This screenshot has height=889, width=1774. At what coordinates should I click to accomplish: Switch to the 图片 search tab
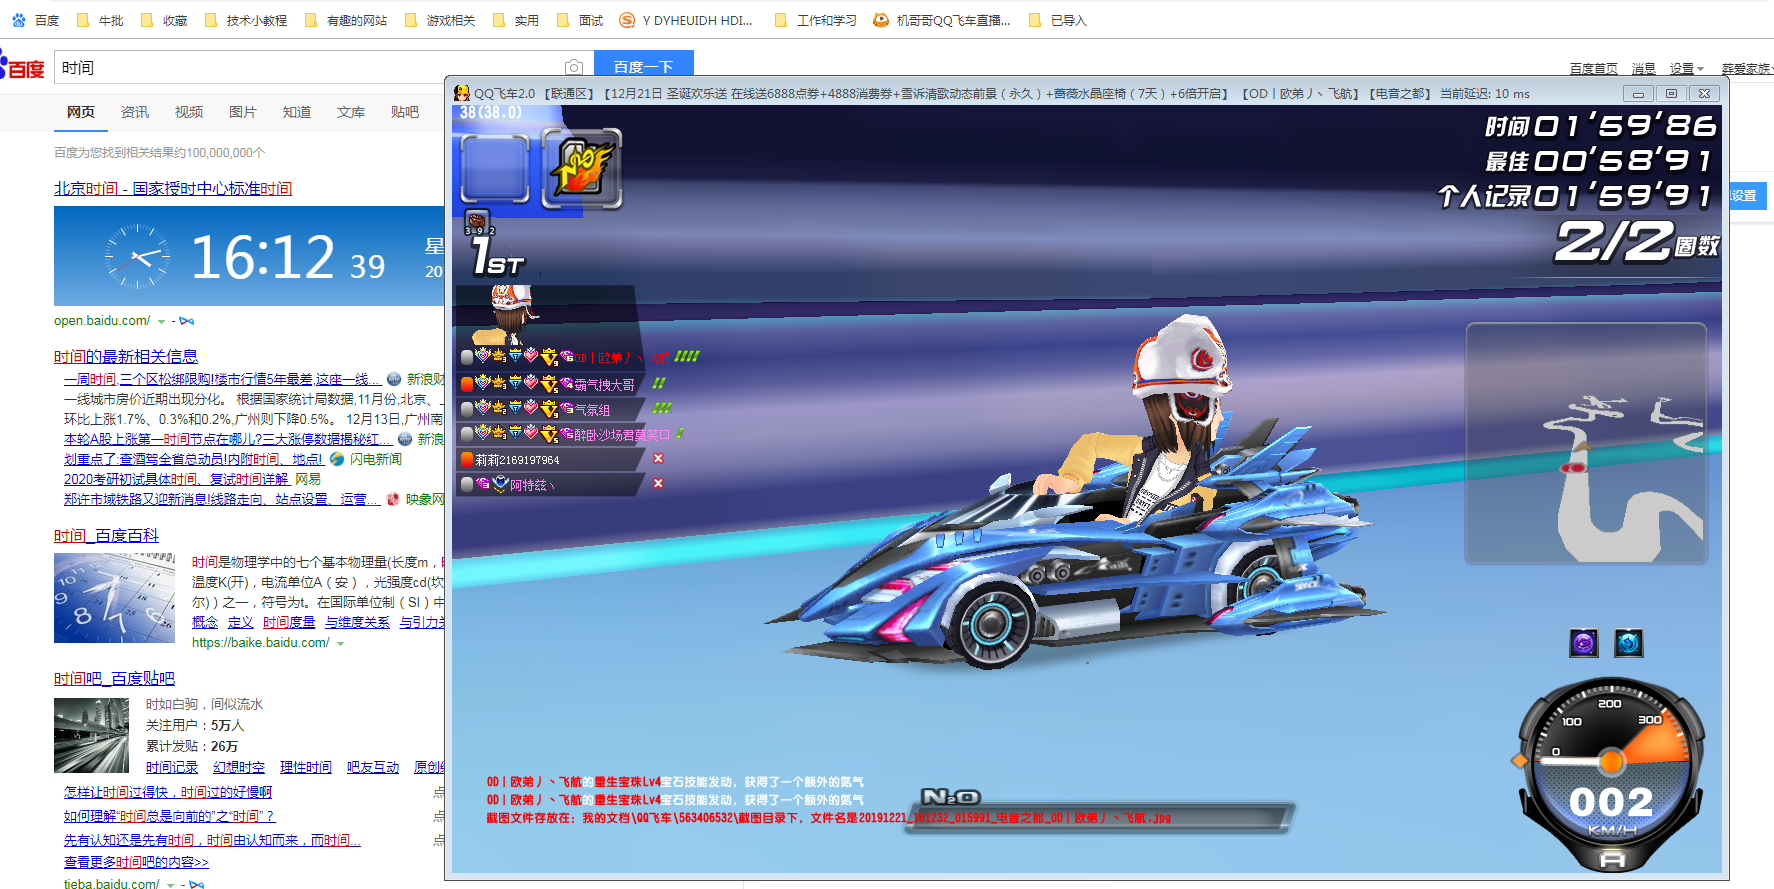point(243,112)
